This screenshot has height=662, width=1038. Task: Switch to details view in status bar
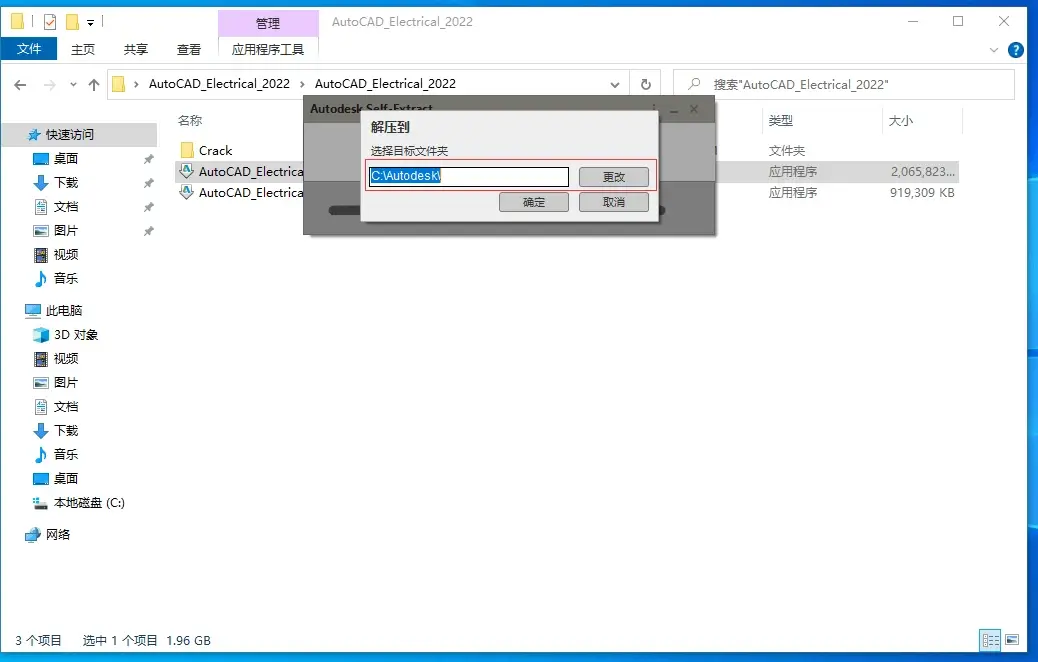point(990,640)
